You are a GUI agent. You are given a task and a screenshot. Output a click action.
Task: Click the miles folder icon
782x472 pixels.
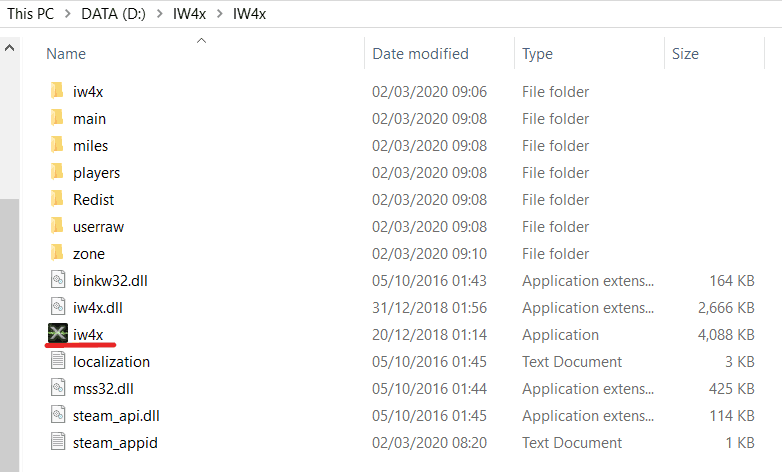pos(57,145)
